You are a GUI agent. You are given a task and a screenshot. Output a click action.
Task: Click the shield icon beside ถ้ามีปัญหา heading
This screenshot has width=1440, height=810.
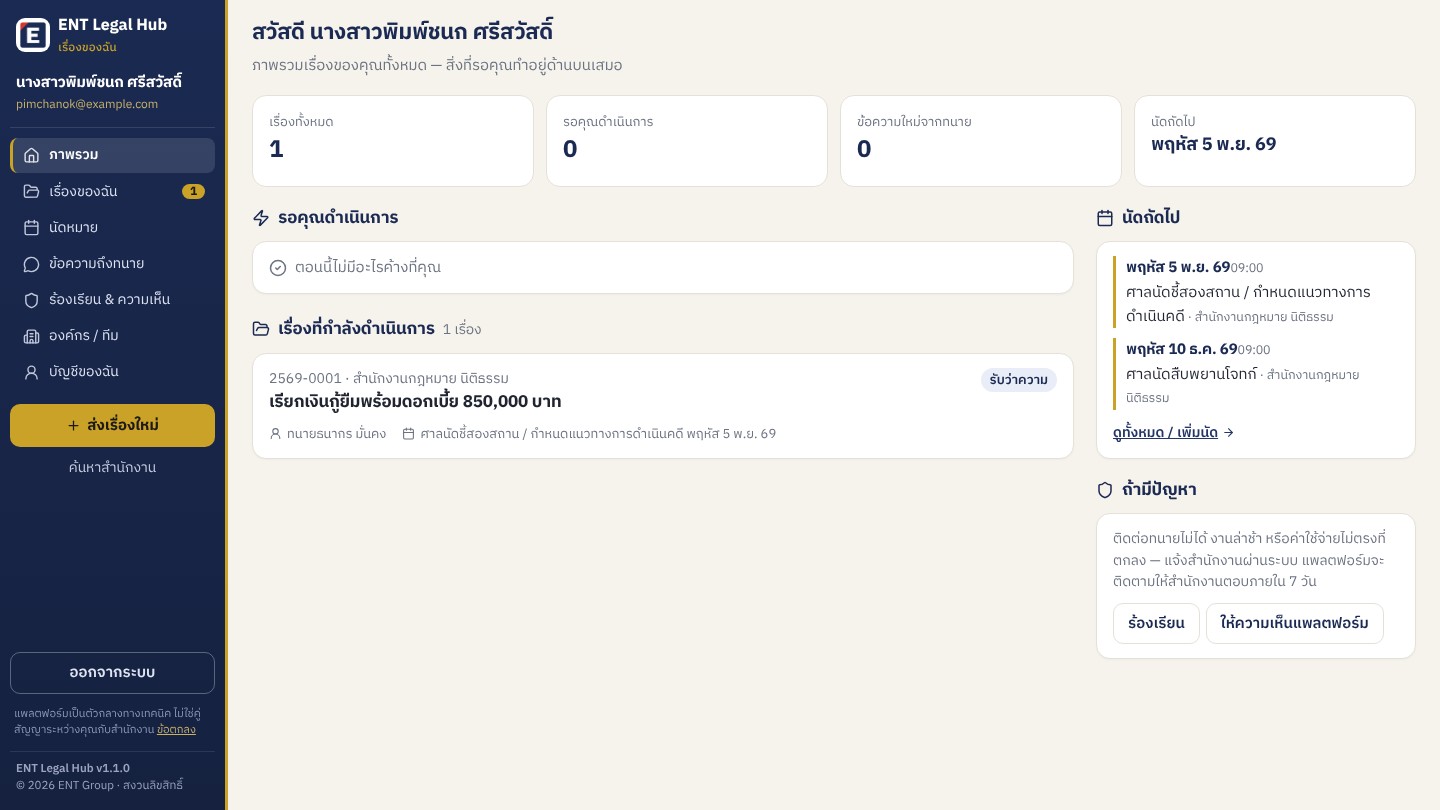tap(1105, 490)
